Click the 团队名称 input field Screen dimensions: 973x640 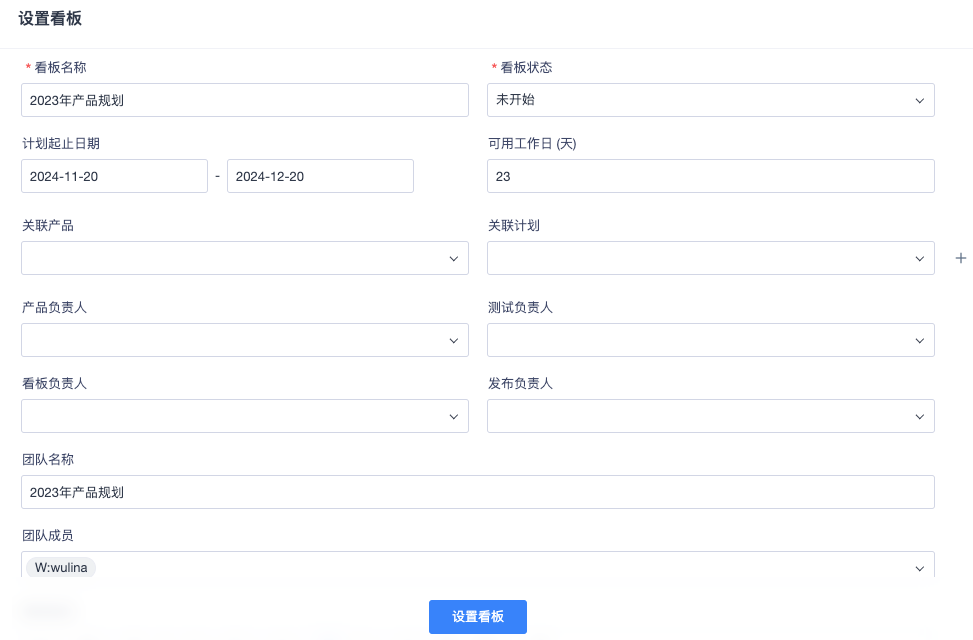click(x=478, y=492)
